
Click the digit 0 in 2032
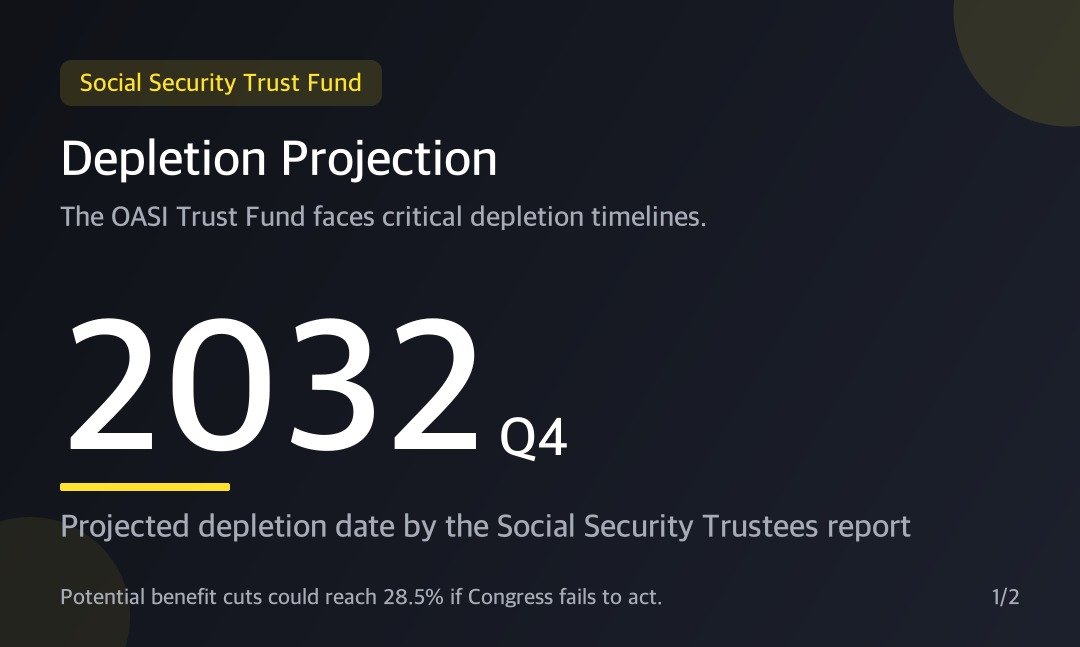[x=220, y=384]
